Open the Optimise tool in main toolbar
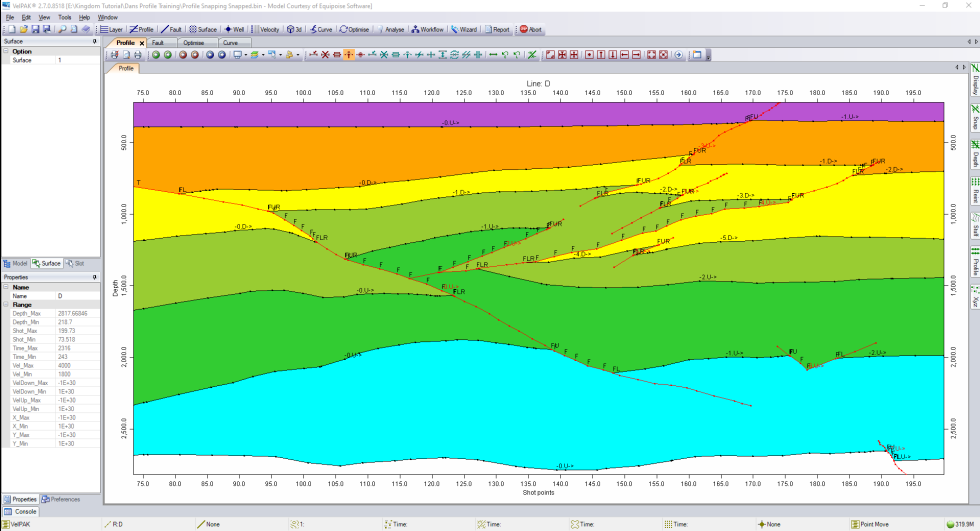 pyautogui.click(x=354, y=29)
